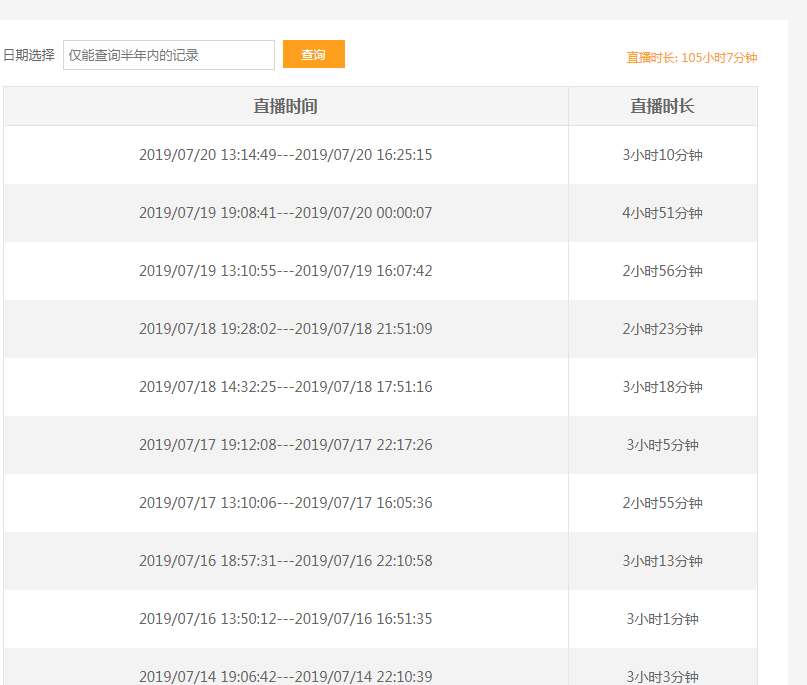Select row 2019/07/18 14:32:25---2019/07/18 17:51:16
The height and width of the screenshot is (685, 807).
pos(380,387)
